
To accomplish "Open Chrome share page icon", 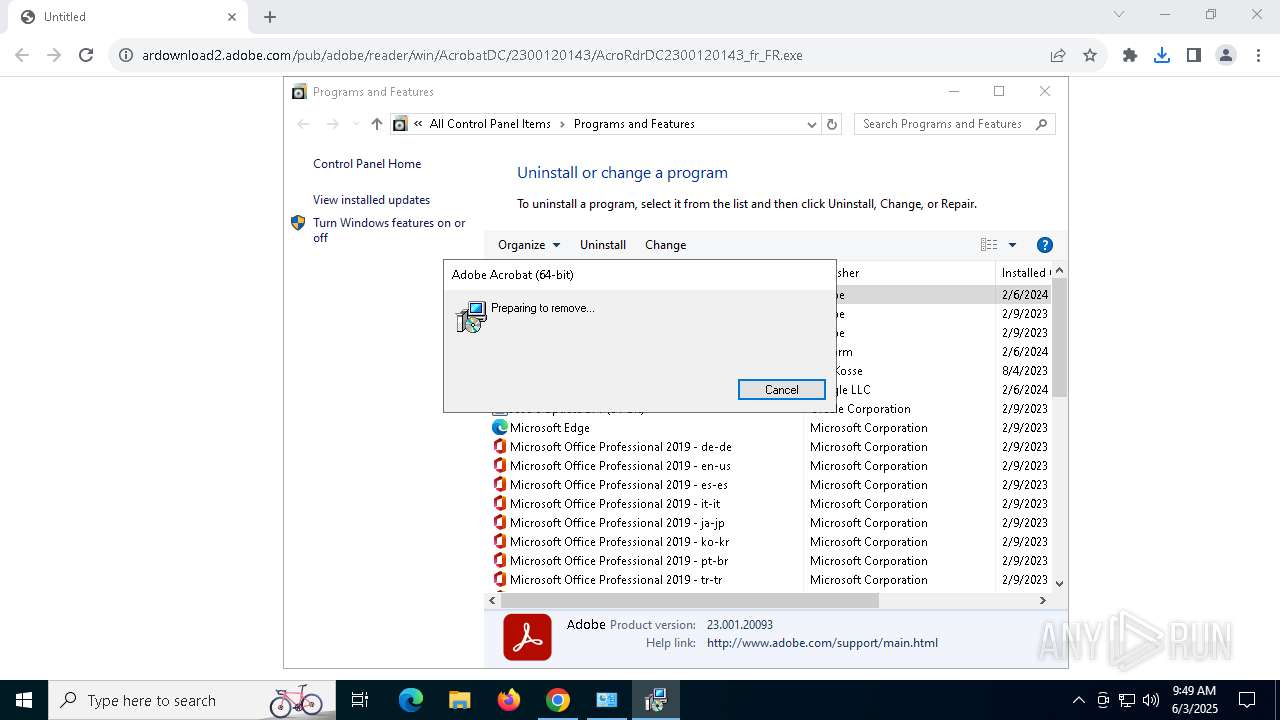I will pyautogui.click(x=1058, y=55).
